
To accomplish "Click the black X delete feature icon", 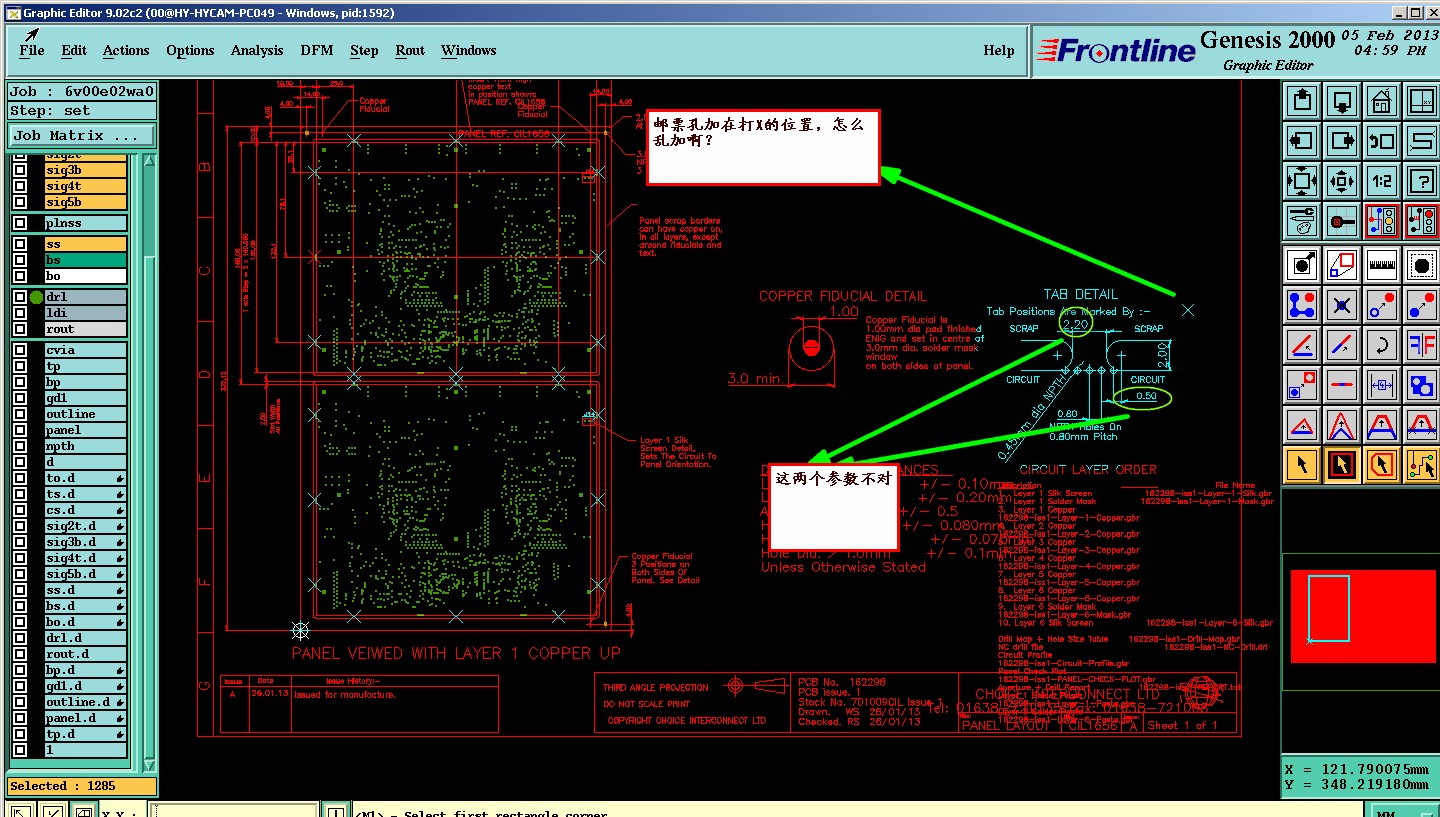I will point(1342,305).
